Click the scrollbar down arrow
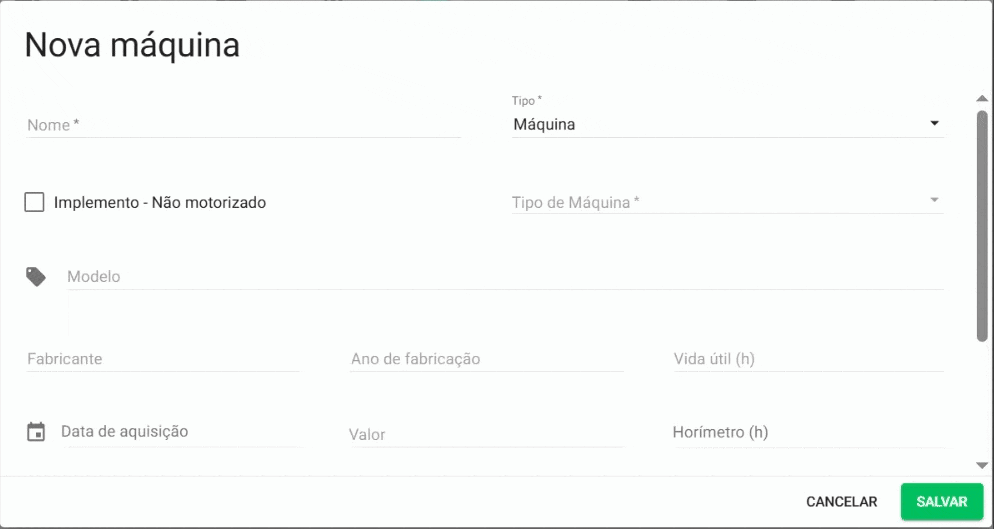The height and width of the screenshot is (529, 994). click(982, 465)
